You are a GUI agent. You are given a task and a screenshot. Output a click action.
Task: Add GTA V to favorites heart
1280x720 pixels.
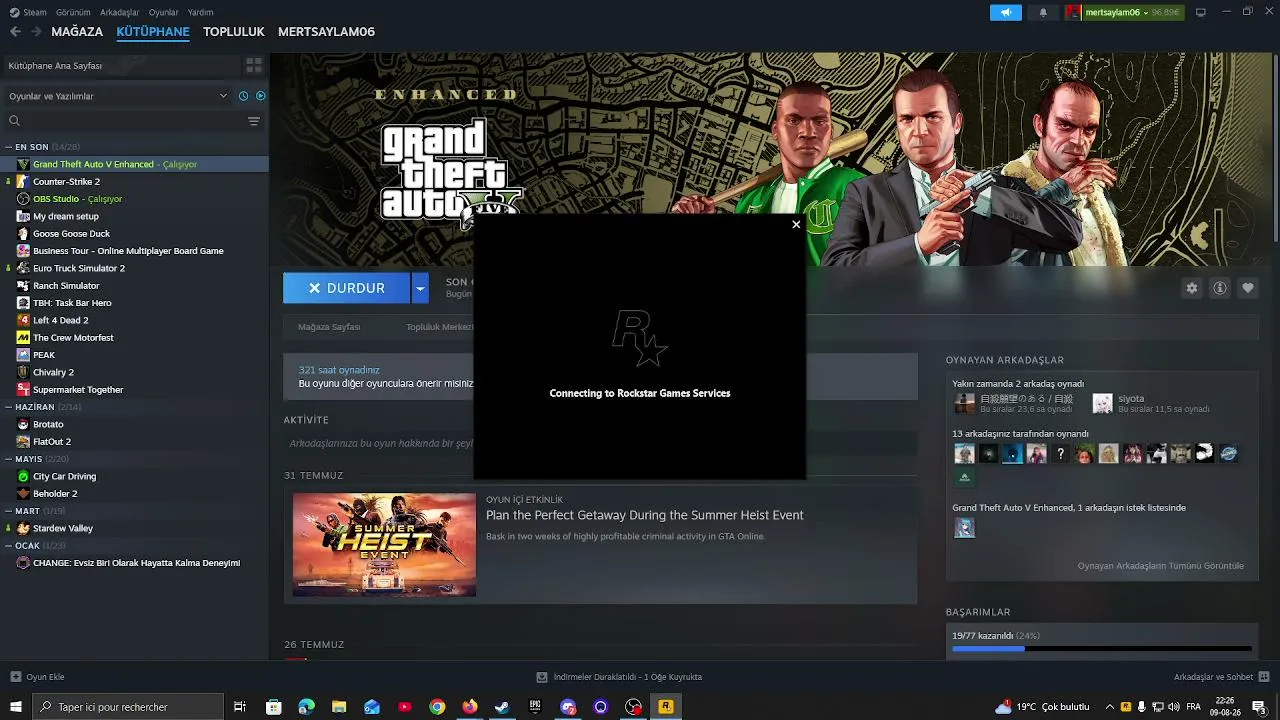point(1248,288)
